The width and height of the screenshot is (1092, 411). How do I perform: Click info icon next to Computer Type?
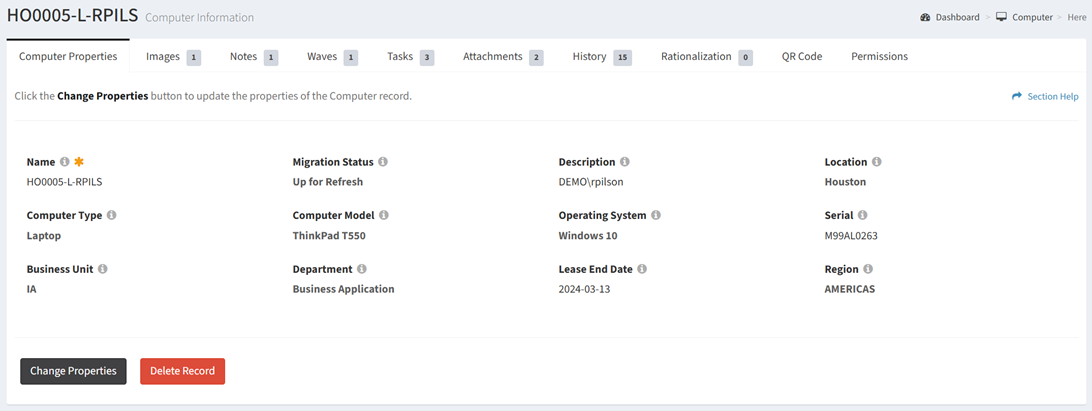(x=112, y=215)
